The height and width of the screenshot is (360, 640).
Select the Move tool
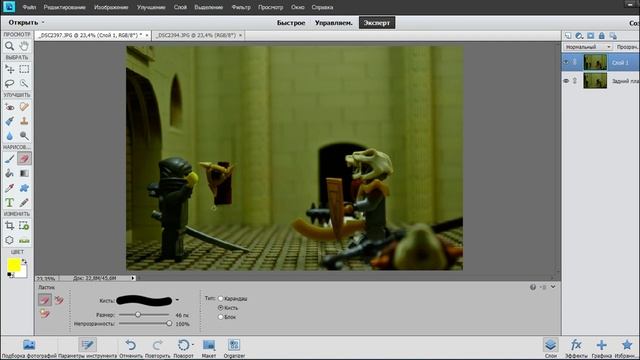9,69
